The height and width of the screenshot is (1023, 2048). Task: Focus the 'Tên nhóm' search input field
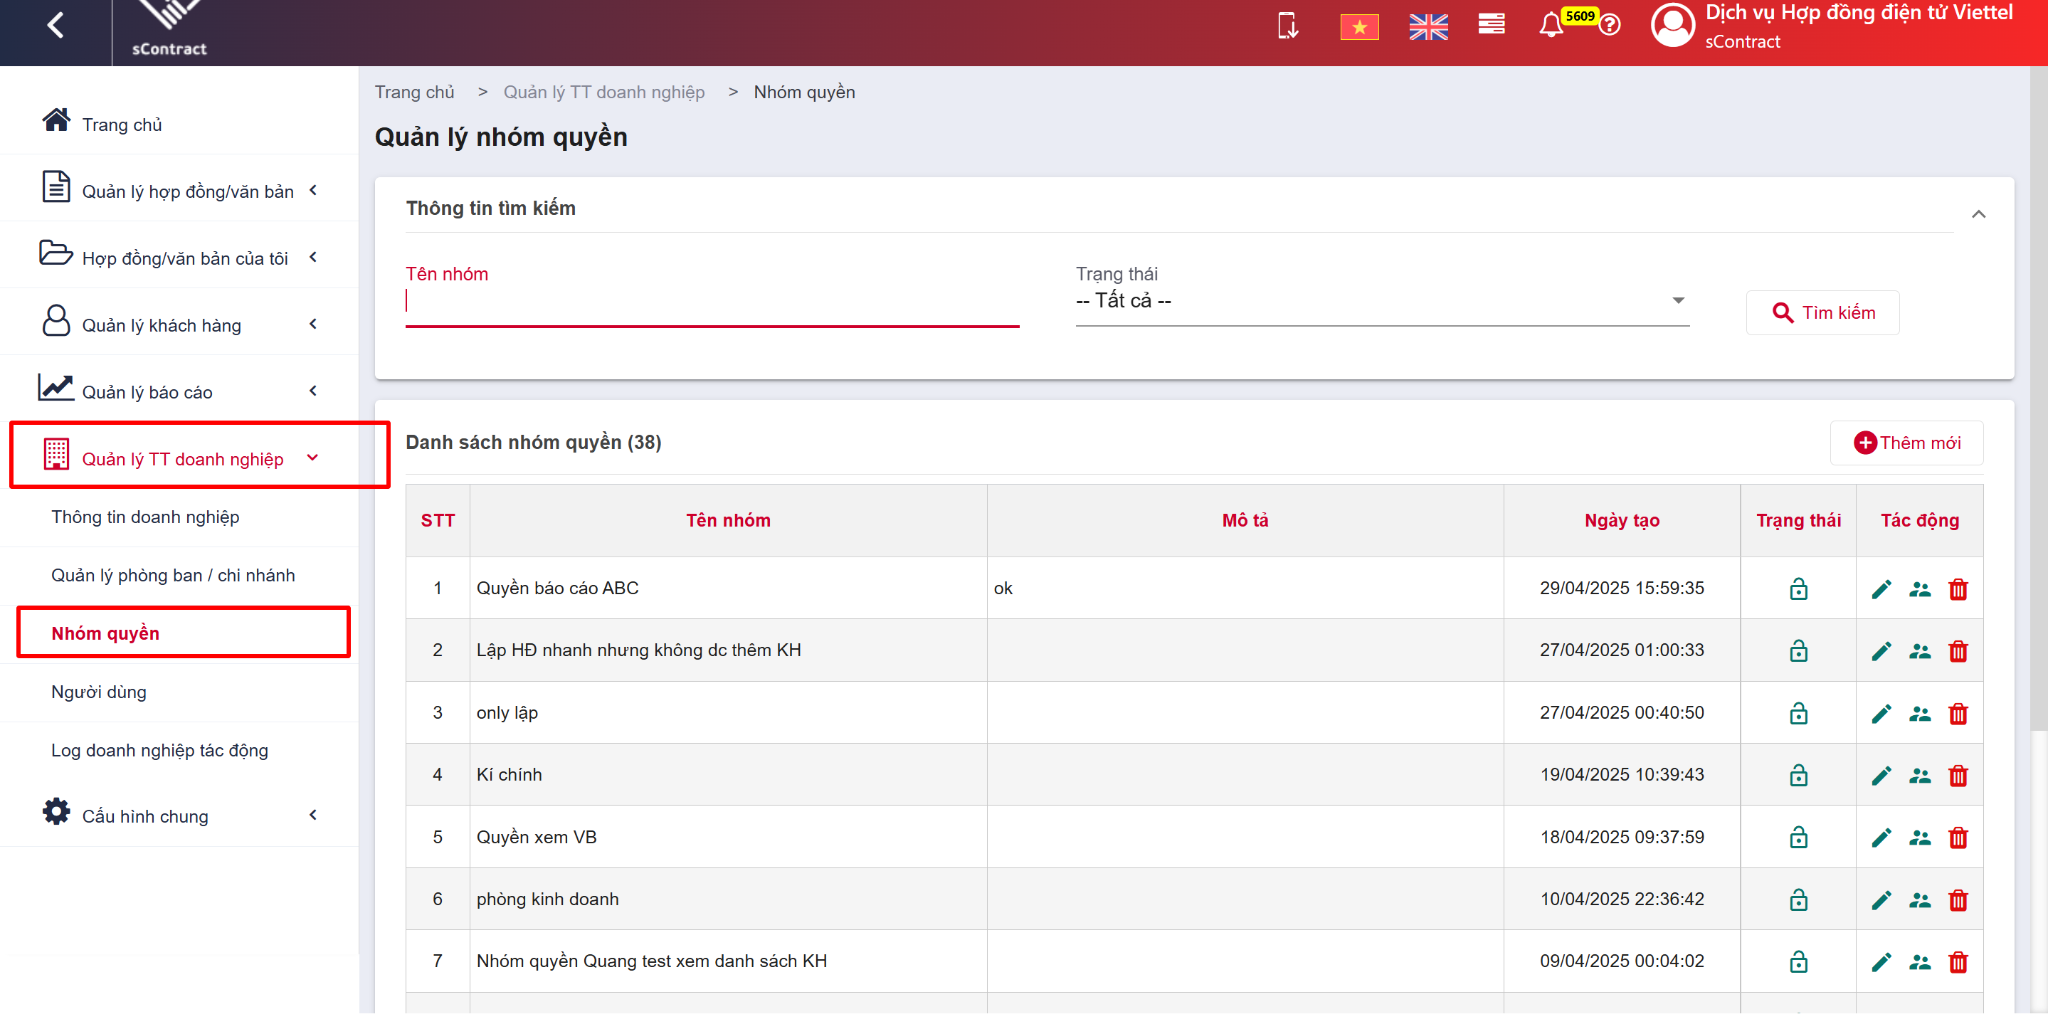point(712,302)
